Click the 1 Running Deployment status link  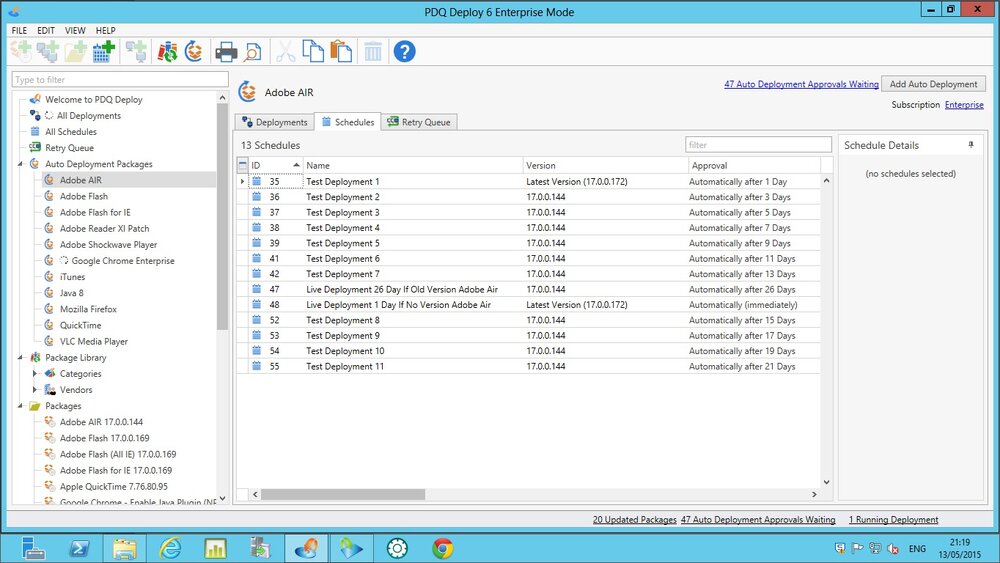(893, 520)
